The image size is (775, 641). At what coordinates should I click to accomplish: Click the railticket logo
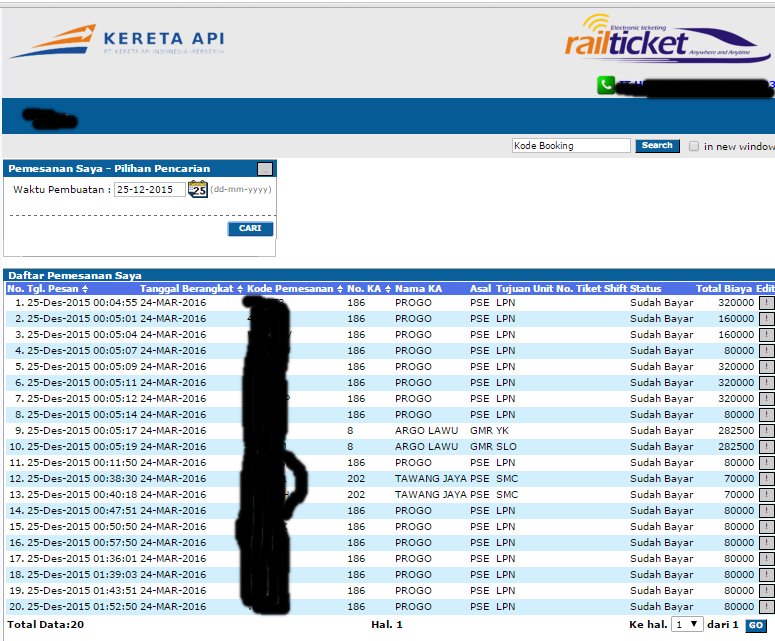pos(667,39)
